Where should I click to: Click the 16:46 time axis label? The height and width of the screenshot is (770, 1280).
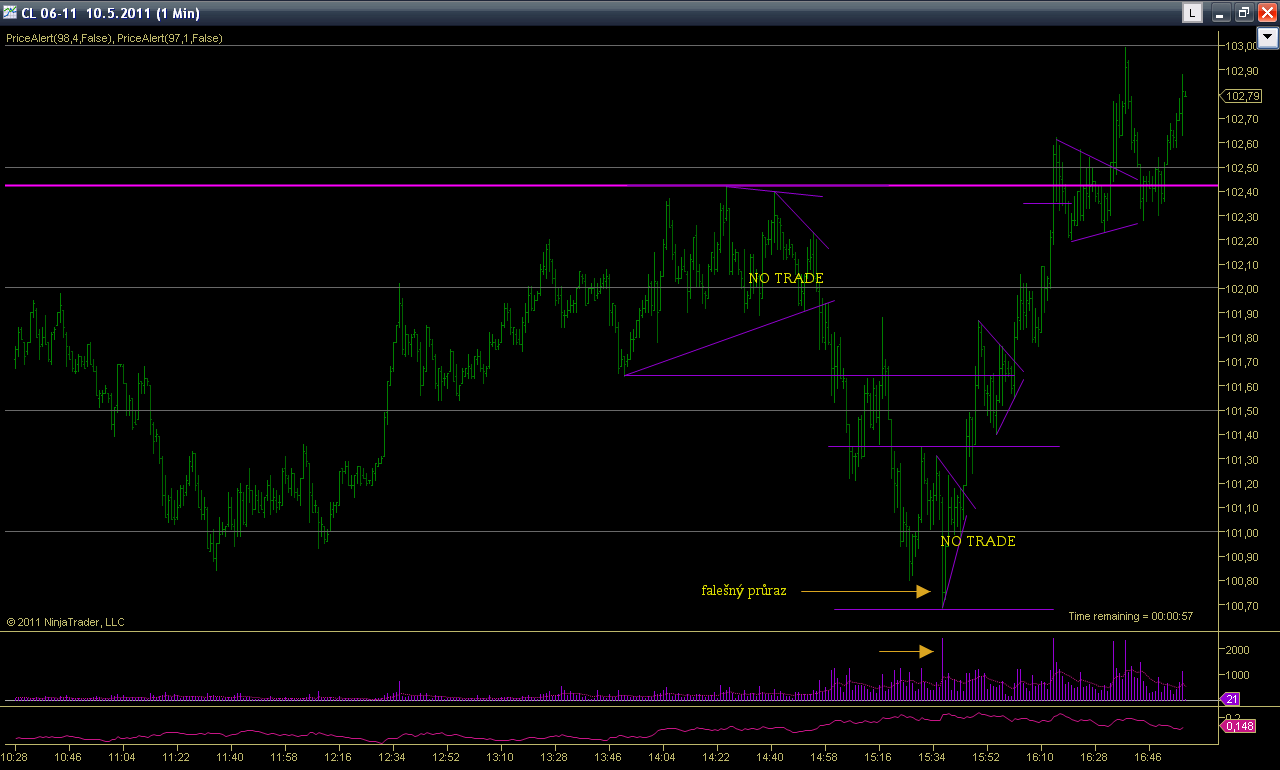(x=1148, y=757)
